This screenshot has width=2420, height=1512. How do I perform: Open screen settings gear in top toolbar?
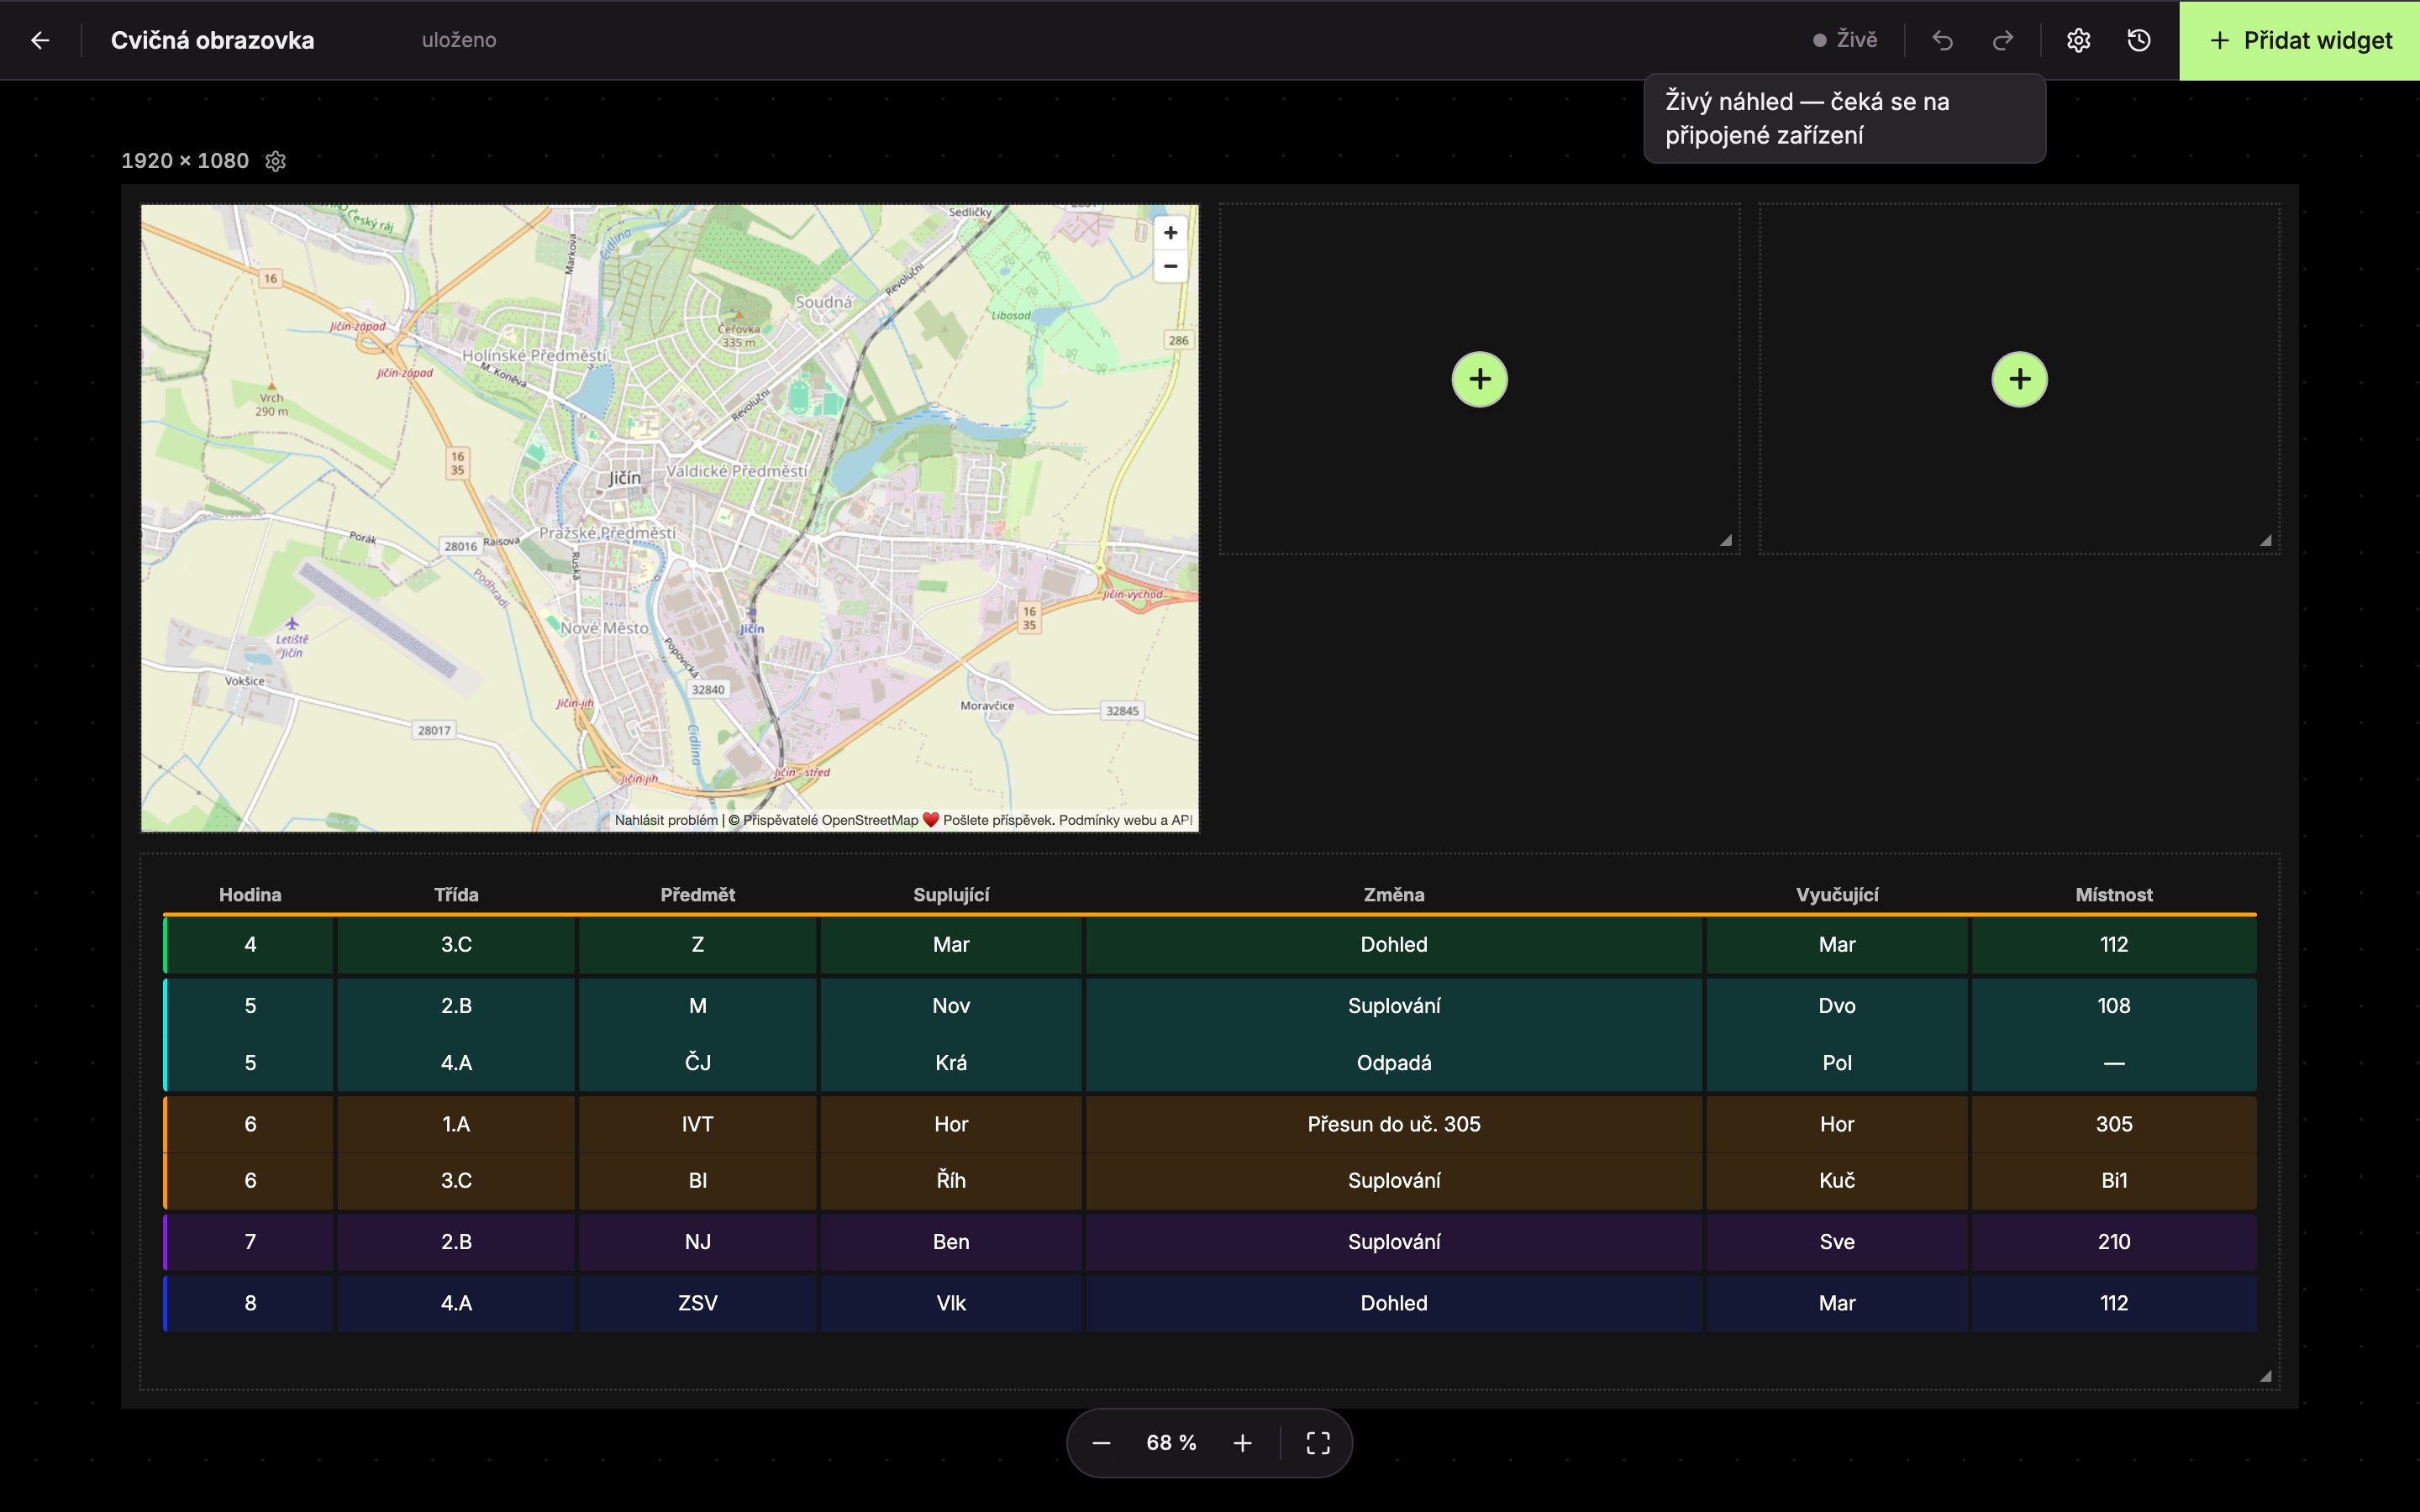(2078, 40)
